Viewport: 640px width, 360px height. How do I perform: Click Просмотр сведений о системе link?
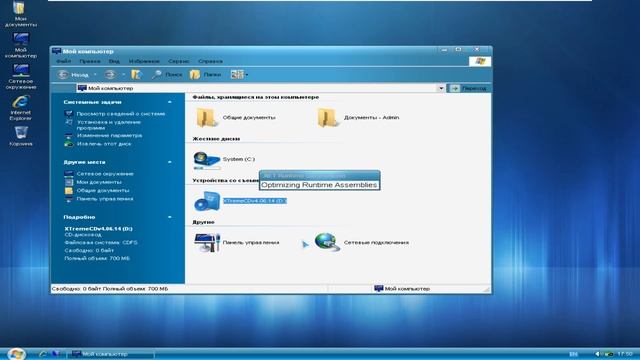[x=121, y=114]
